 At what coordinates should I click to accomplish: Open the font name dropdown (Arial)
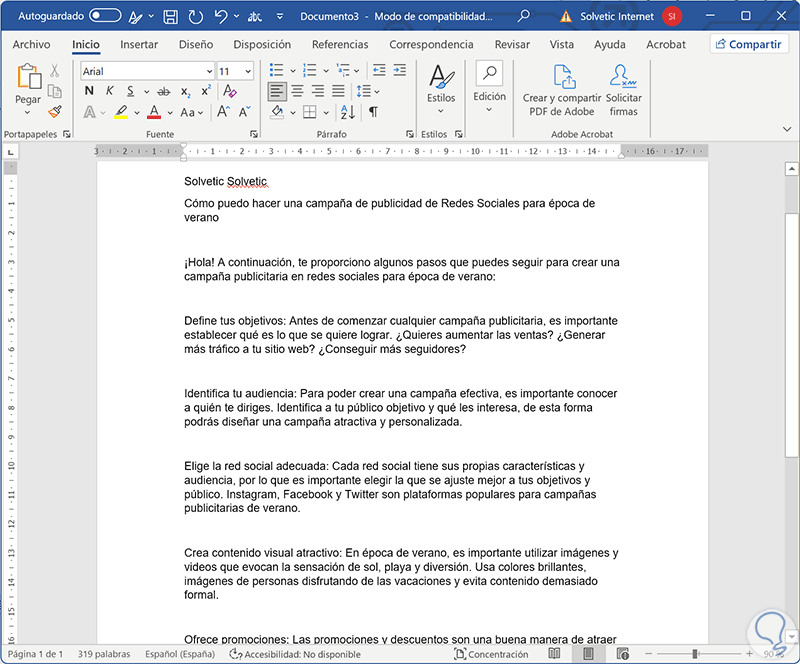coord(209,71)
